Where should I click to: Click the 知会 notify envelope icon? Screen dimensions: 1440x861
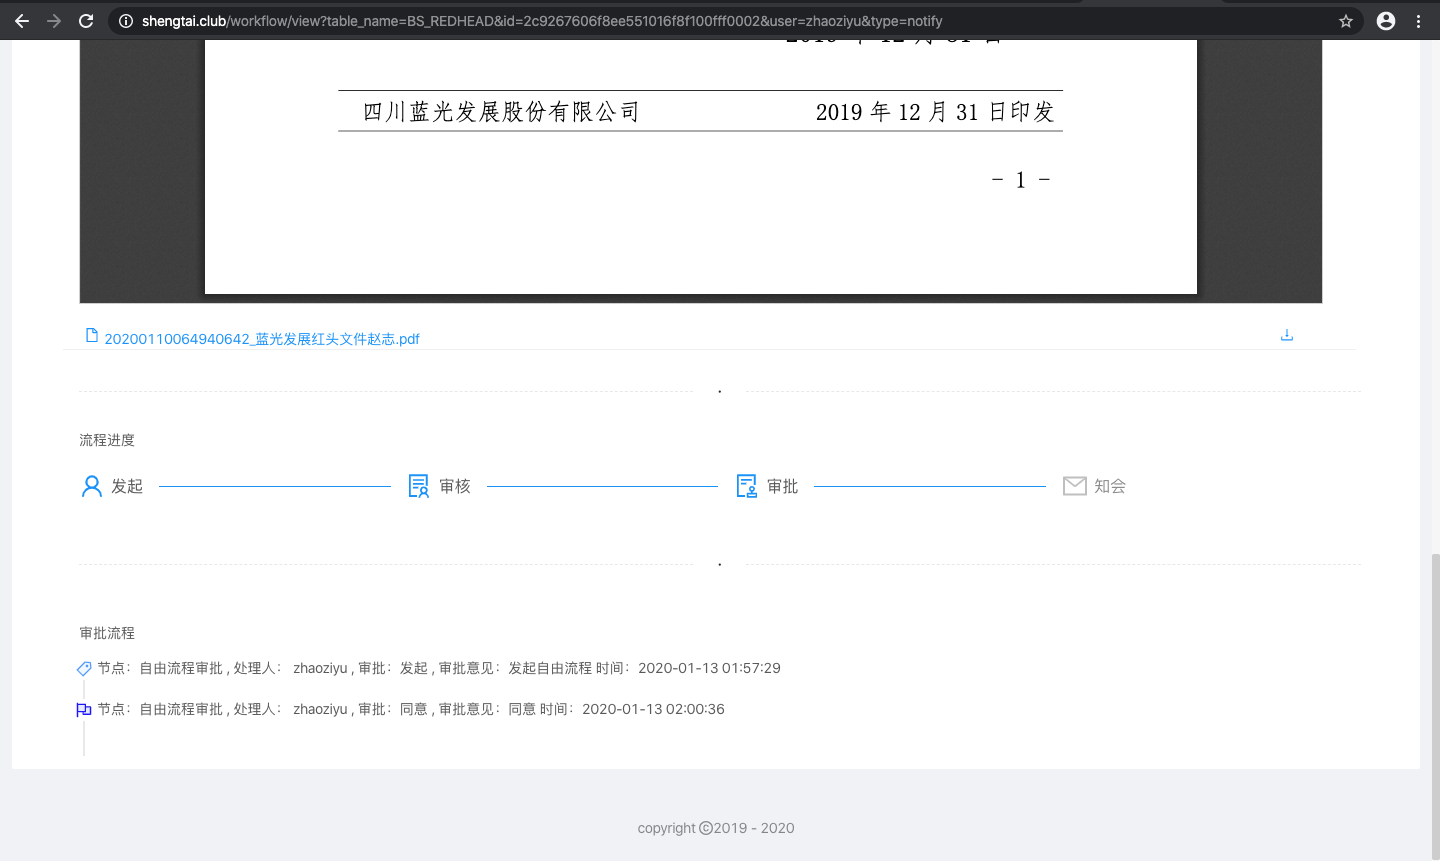(x=1074, y=485)
